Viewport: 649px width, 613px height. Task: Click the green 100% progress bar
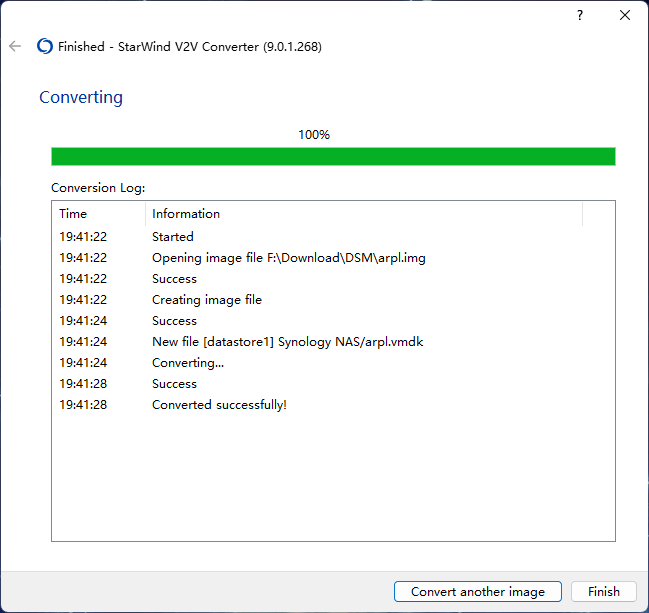pyautogui.click(x=333, y=156)
